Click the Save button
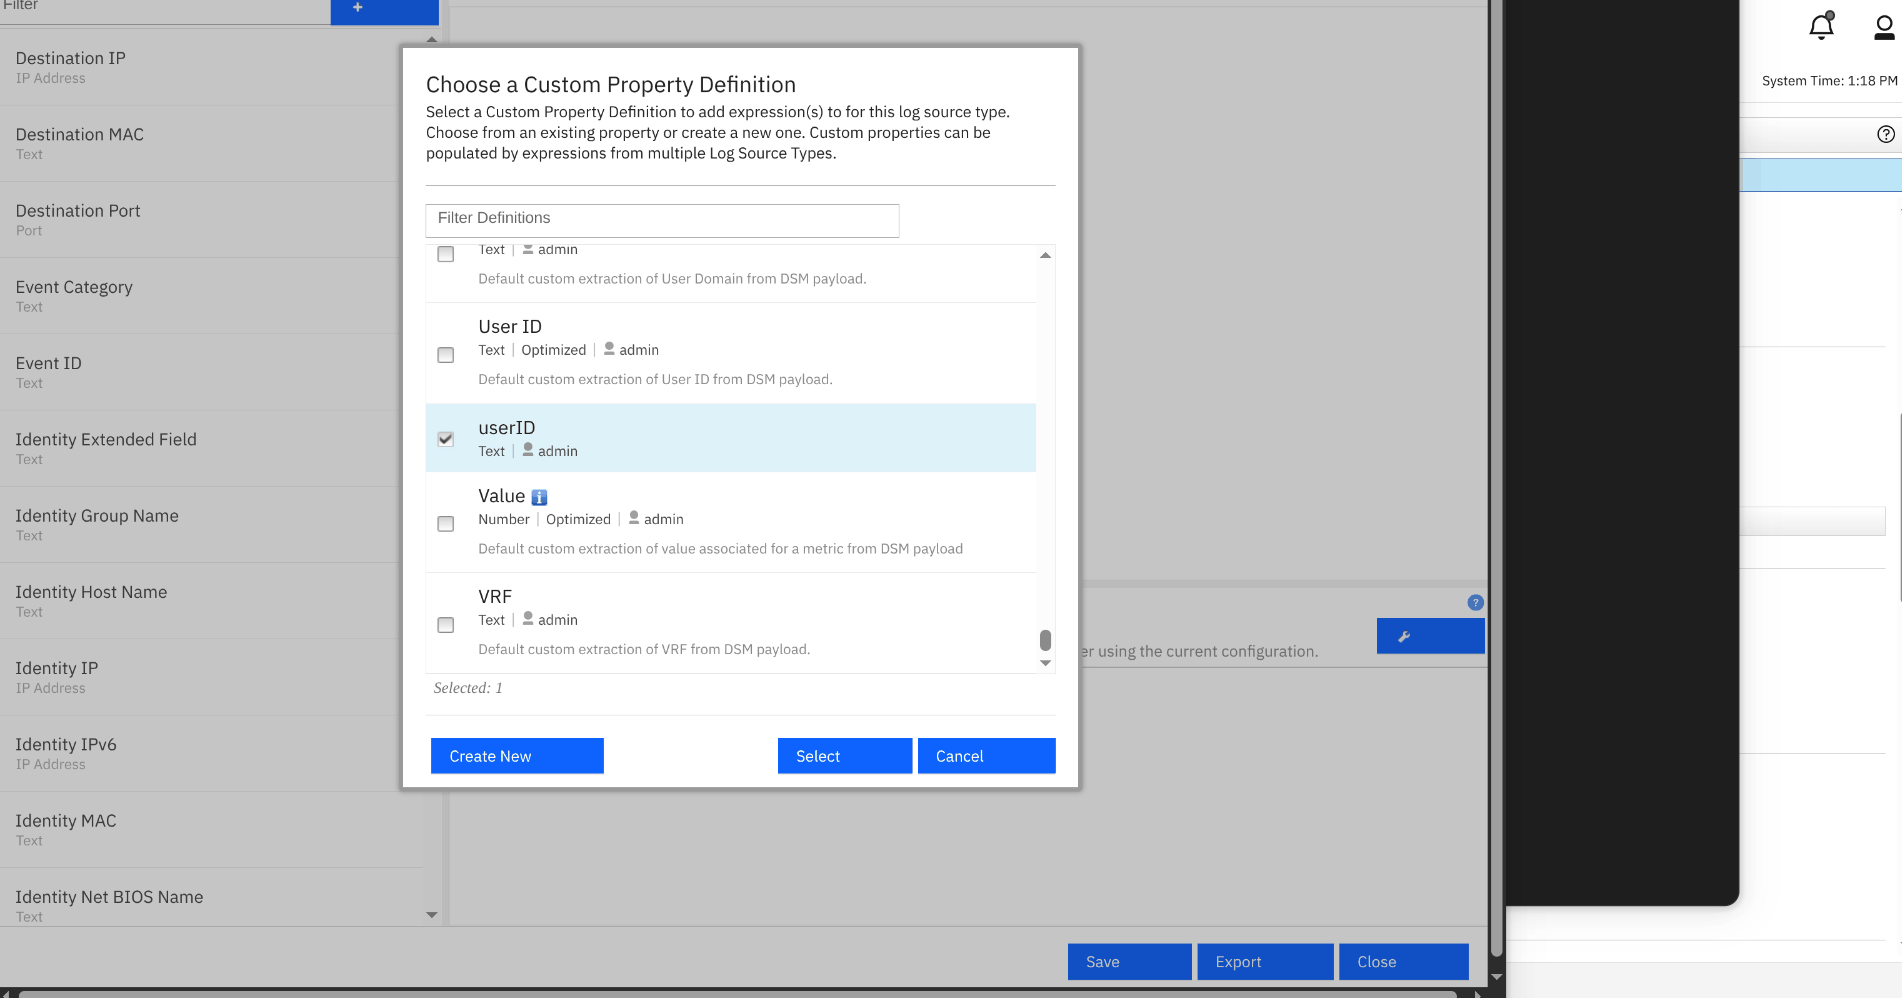The height and width of the screenshot is (998, 1902). 1130,962
